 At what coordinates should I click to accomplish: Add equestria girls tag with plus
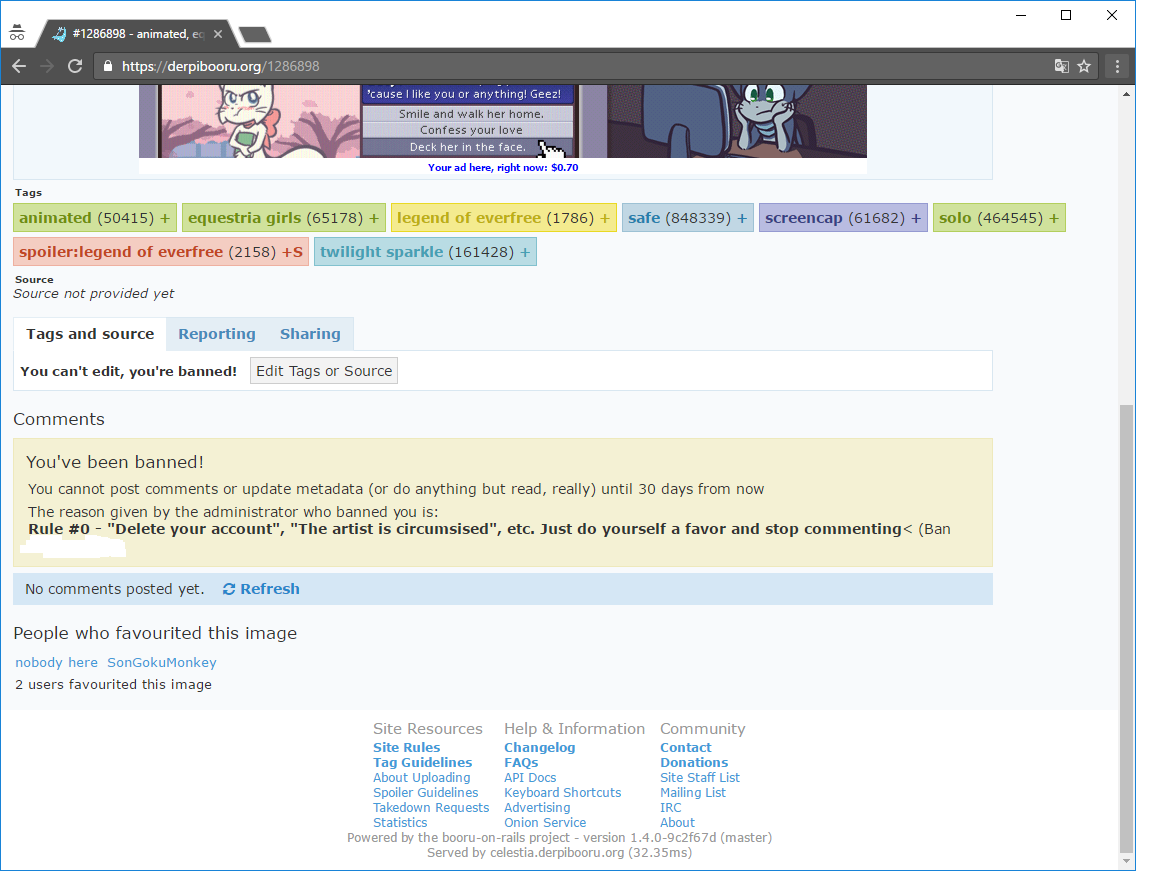click(374, 218)
